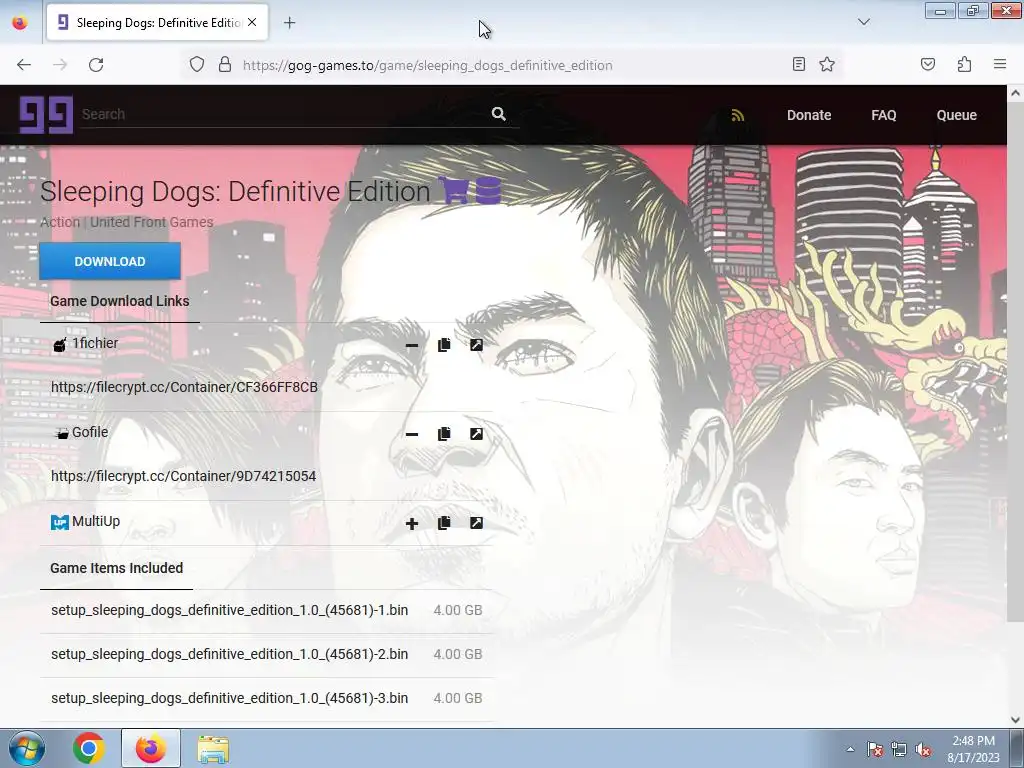Click the database stack icon beside the title

pyautogui.click(x=488, y=191)
